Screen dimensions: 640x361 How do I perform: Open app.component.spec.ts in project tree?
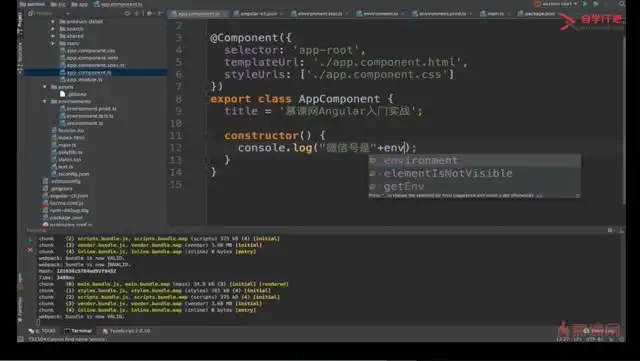click(92, 65)
